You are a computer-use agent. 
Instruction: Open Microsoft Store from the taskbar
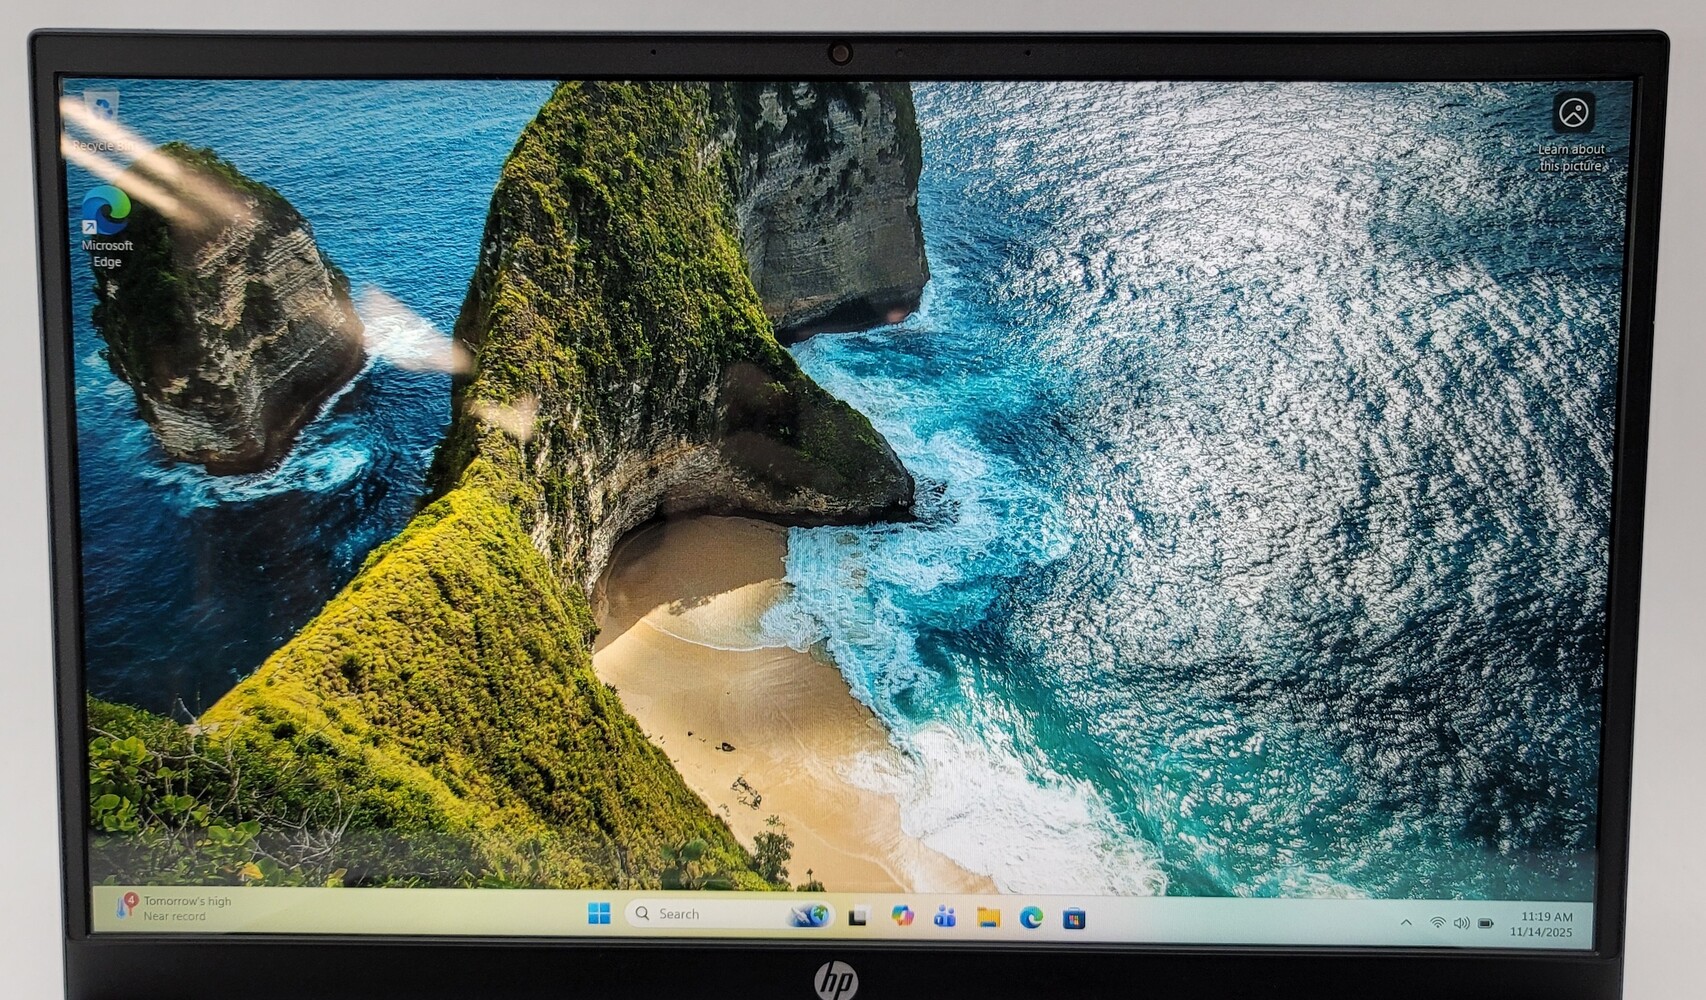1074,919
